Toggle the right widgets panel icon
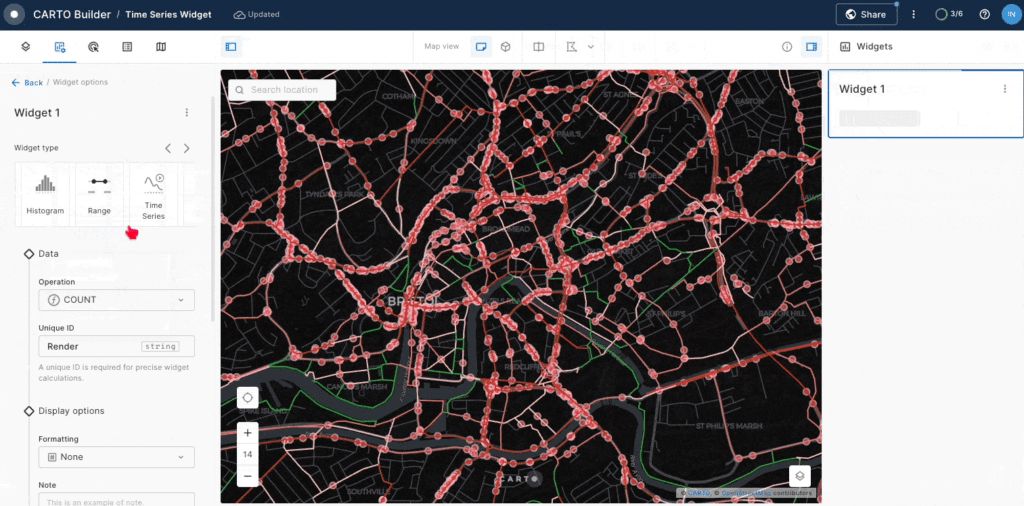 click(812, 47)
